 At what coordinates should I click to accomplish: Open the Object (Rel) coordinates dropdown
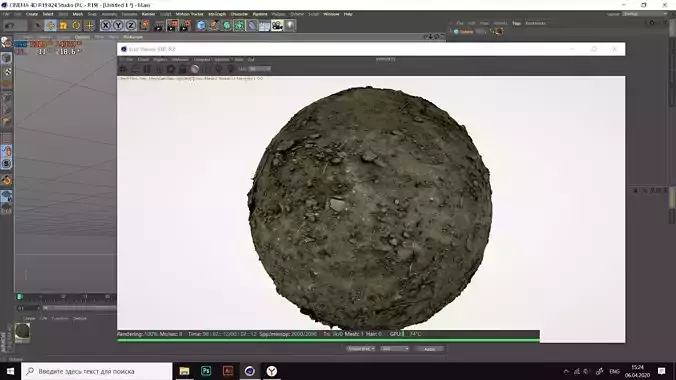pos(360,349)
